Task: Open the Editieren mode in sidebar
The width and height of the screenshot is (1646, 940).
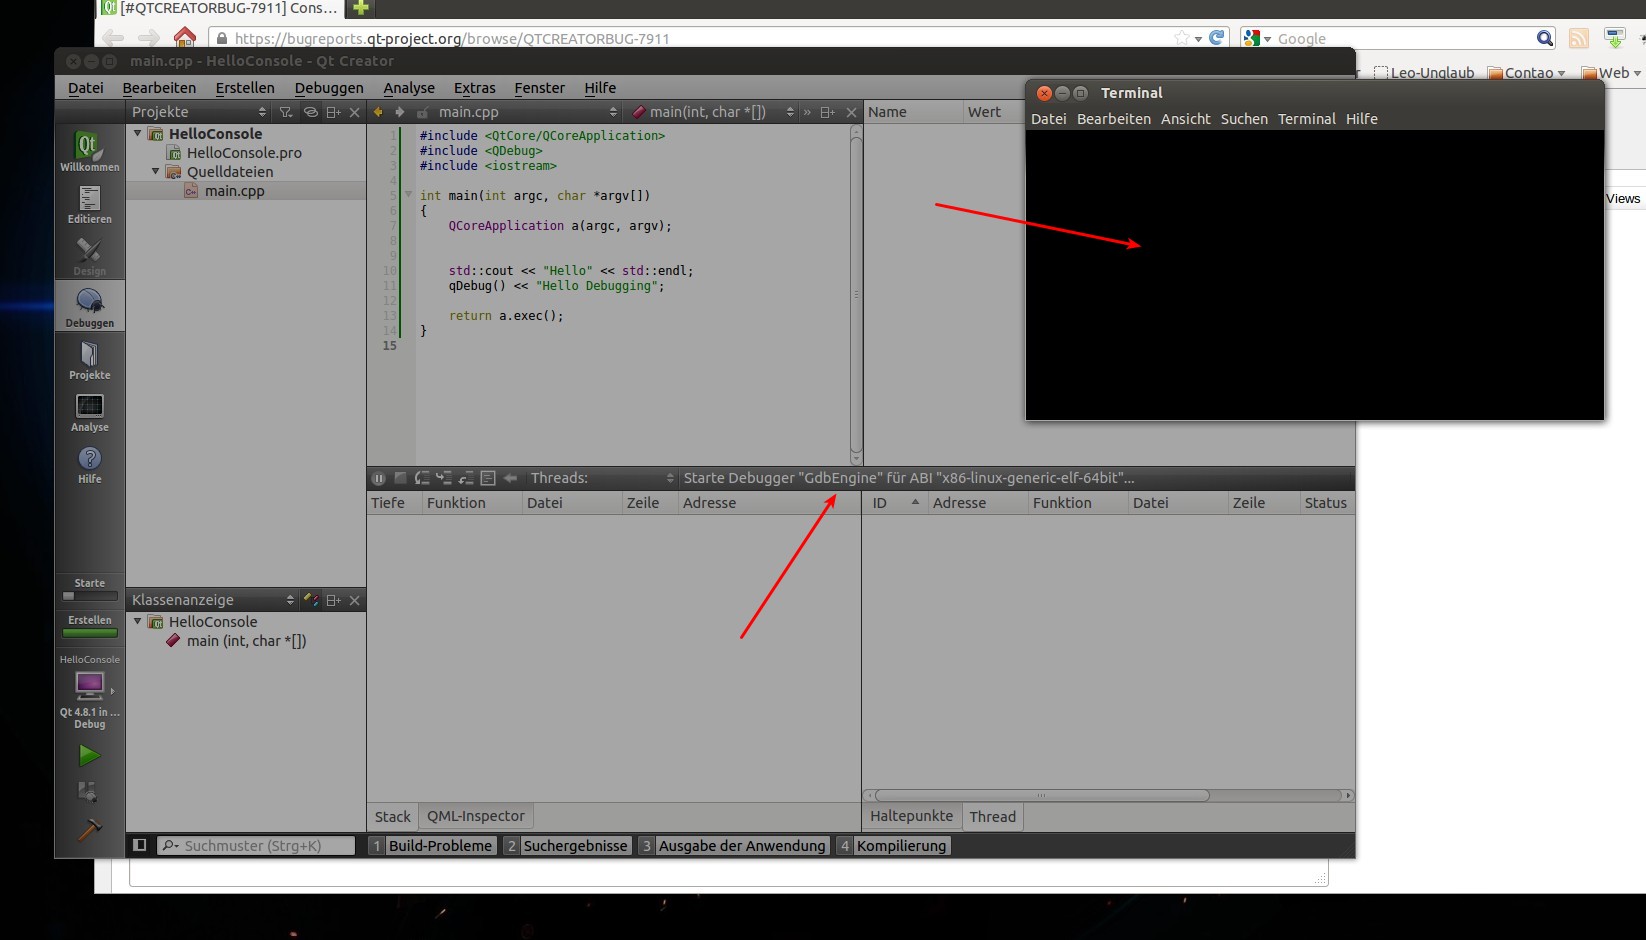Action: tap(89, 204)
